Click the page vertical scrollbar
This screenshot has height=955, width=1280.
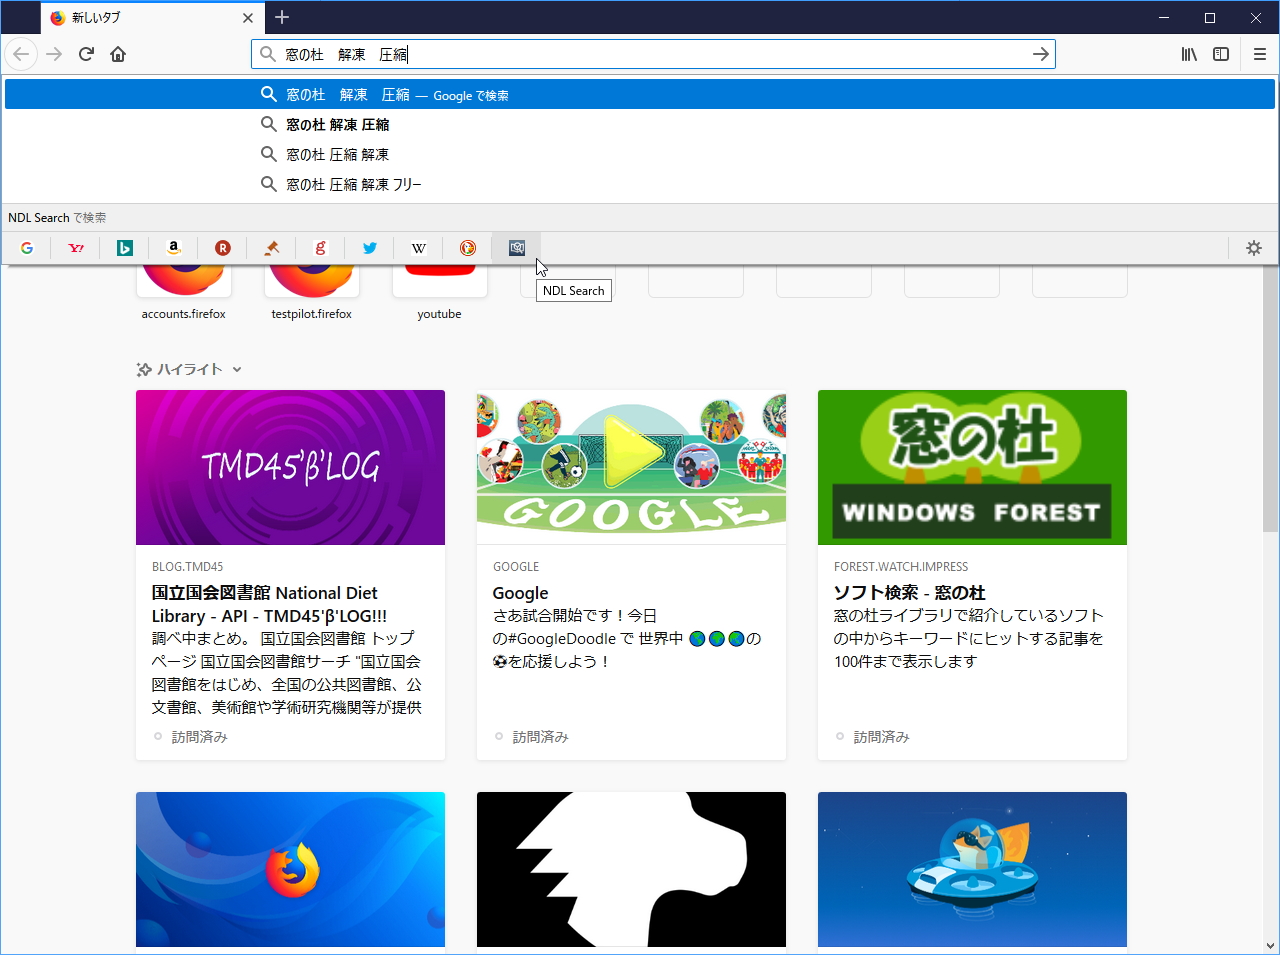pyautogui.click(x=1270, y=400)
